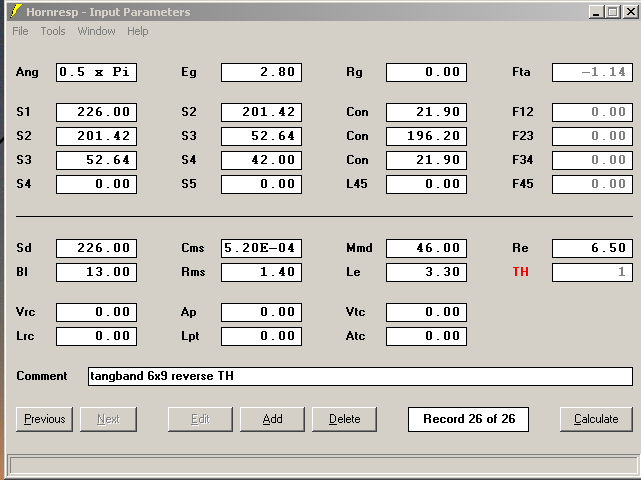This screenshot has height=480, width=641.
Task: Click the Previous record button
Action: tap(45, 419)
